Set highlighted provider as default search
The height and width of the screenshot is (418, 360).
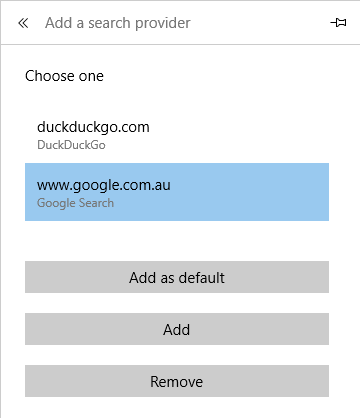point(177,277)
